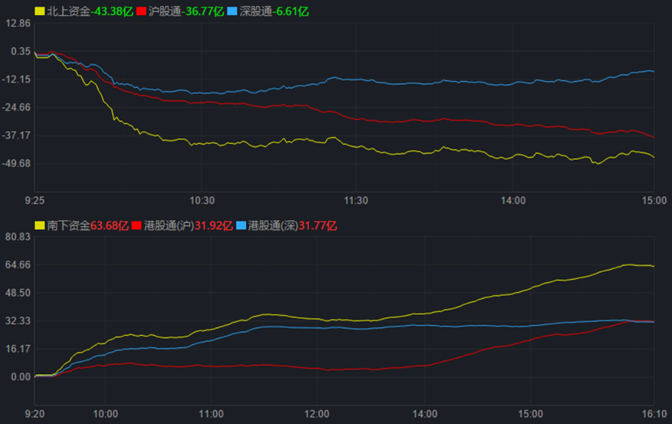Viewport: 672px width, 424px height.
Task: Click the red 港股通(沪) legend swatch
Action: tap(136, 226)
